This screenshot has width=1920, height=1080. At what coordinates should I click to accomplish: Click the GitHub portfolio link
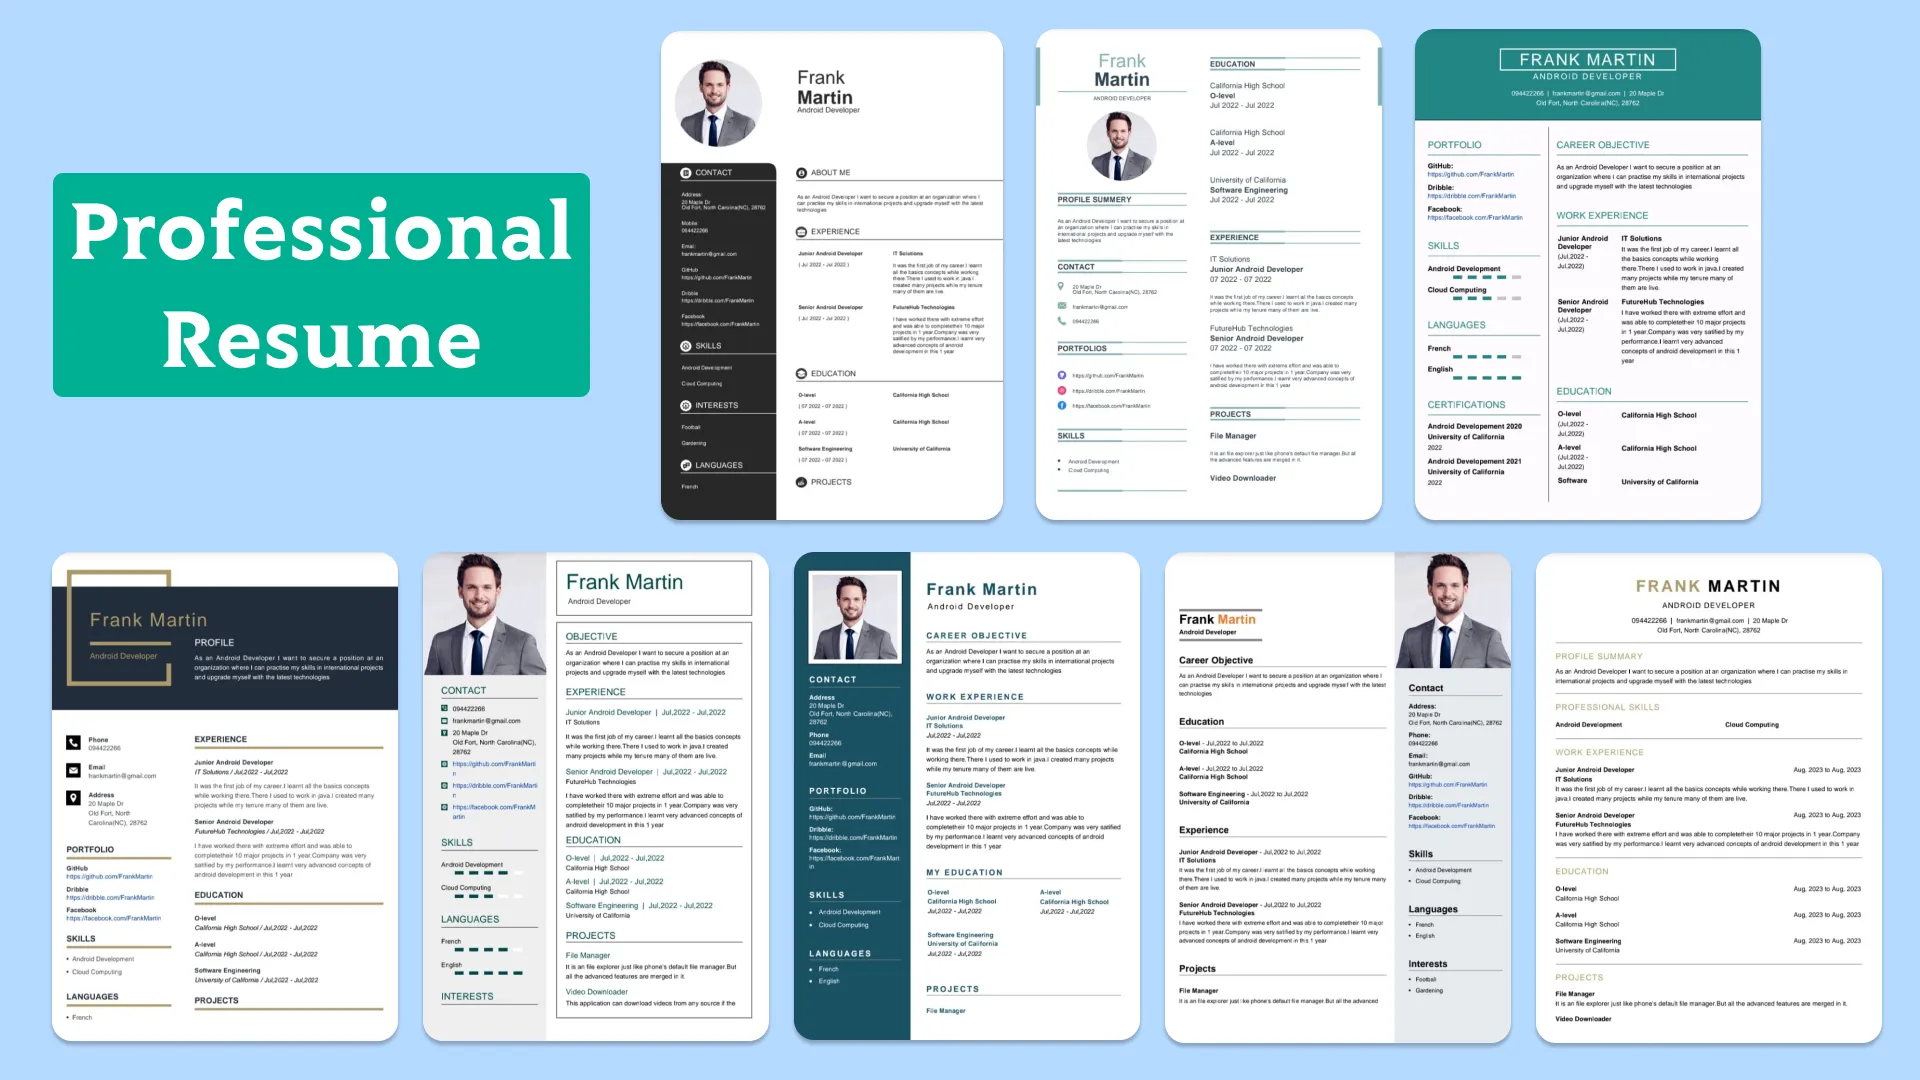(x=1470, y=173)
